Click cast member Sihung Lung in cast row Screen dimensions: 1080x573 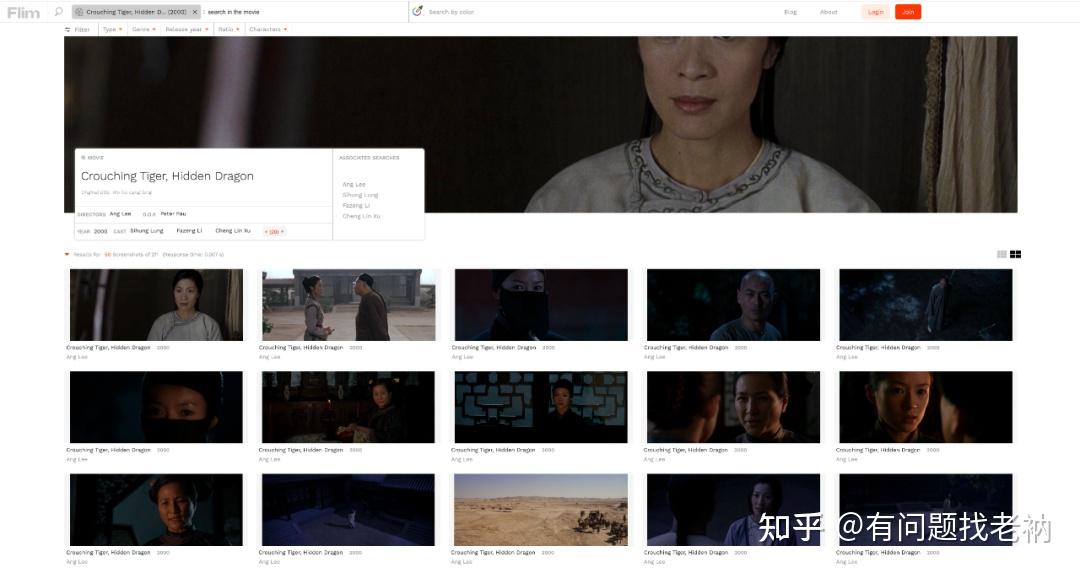(x=147, y=231)
